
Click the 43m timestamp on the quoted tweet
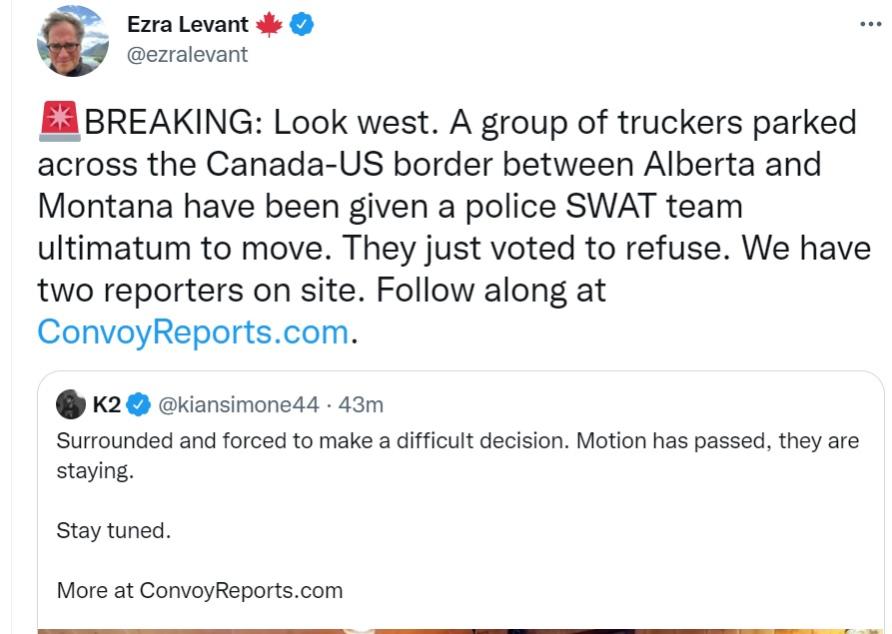pyautogui.click(x=361, y=404)
